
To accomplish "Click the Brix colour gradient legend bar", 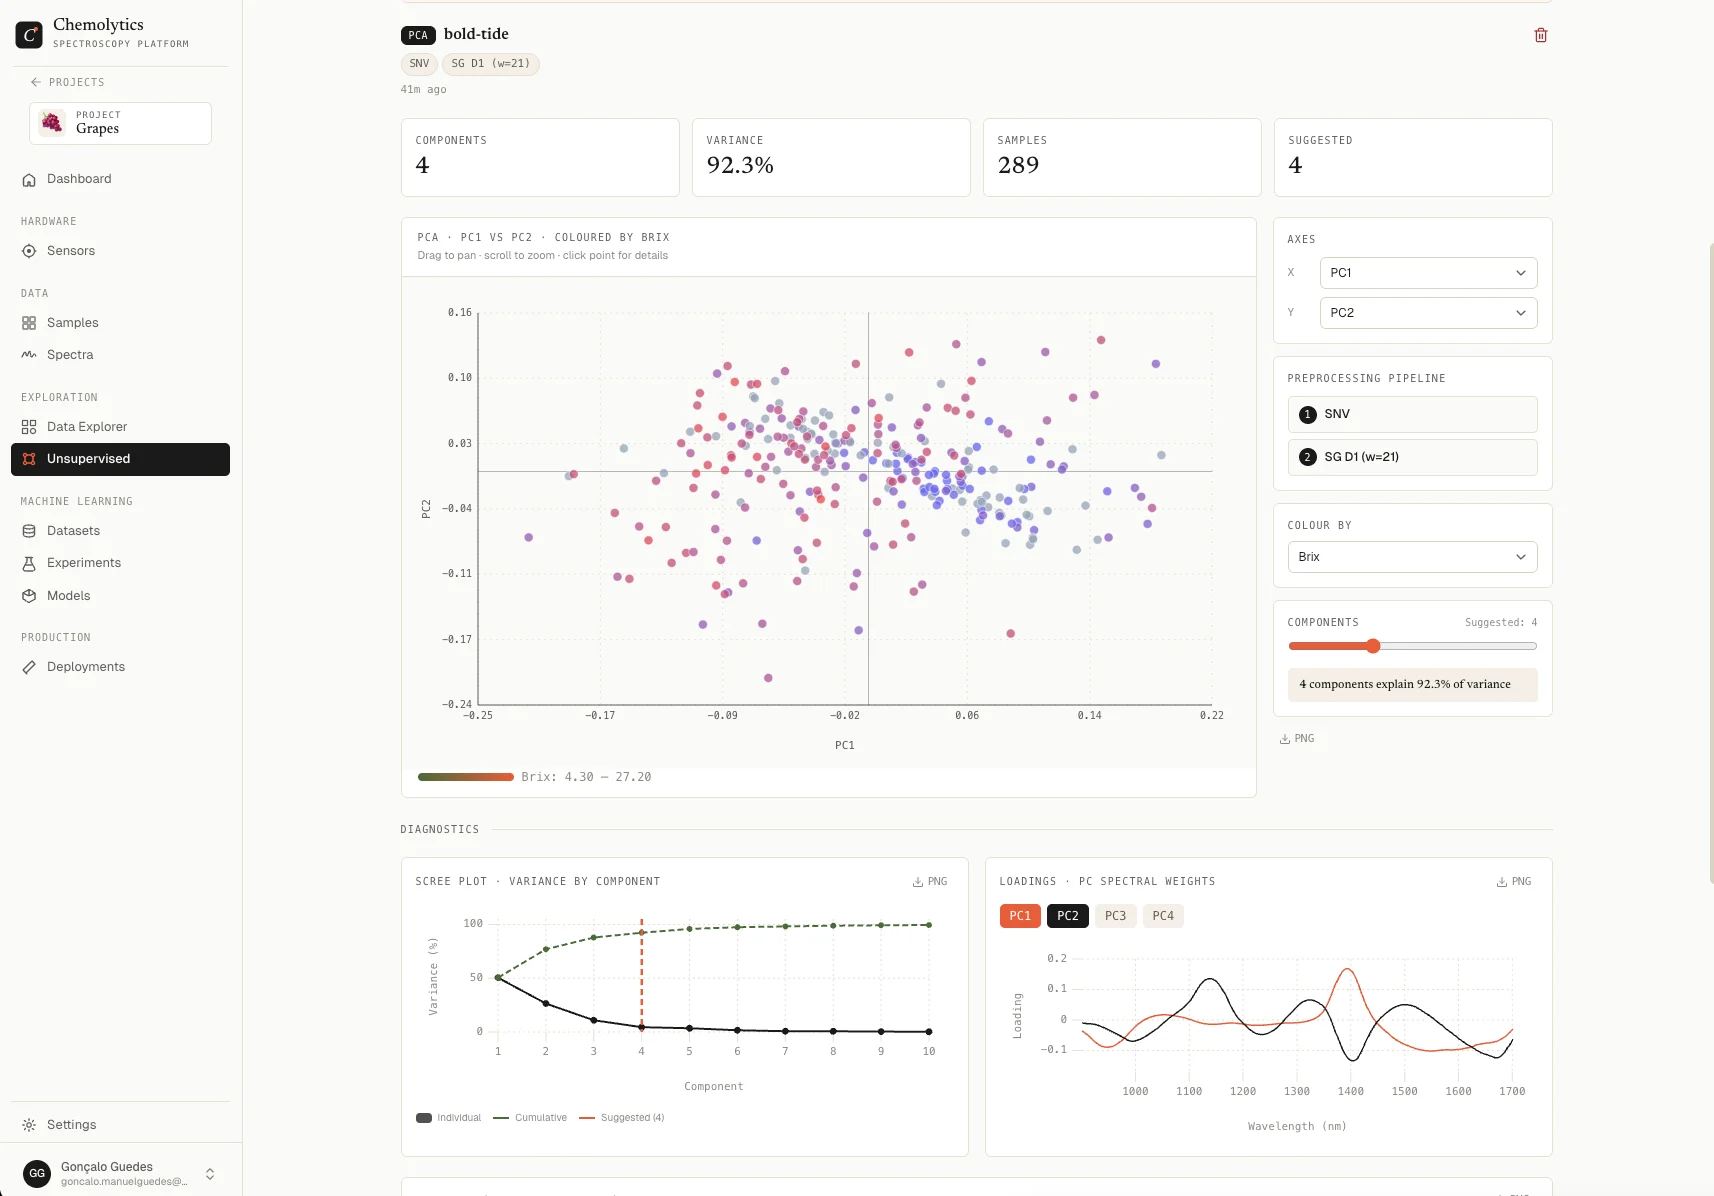I will coord(466,777).
